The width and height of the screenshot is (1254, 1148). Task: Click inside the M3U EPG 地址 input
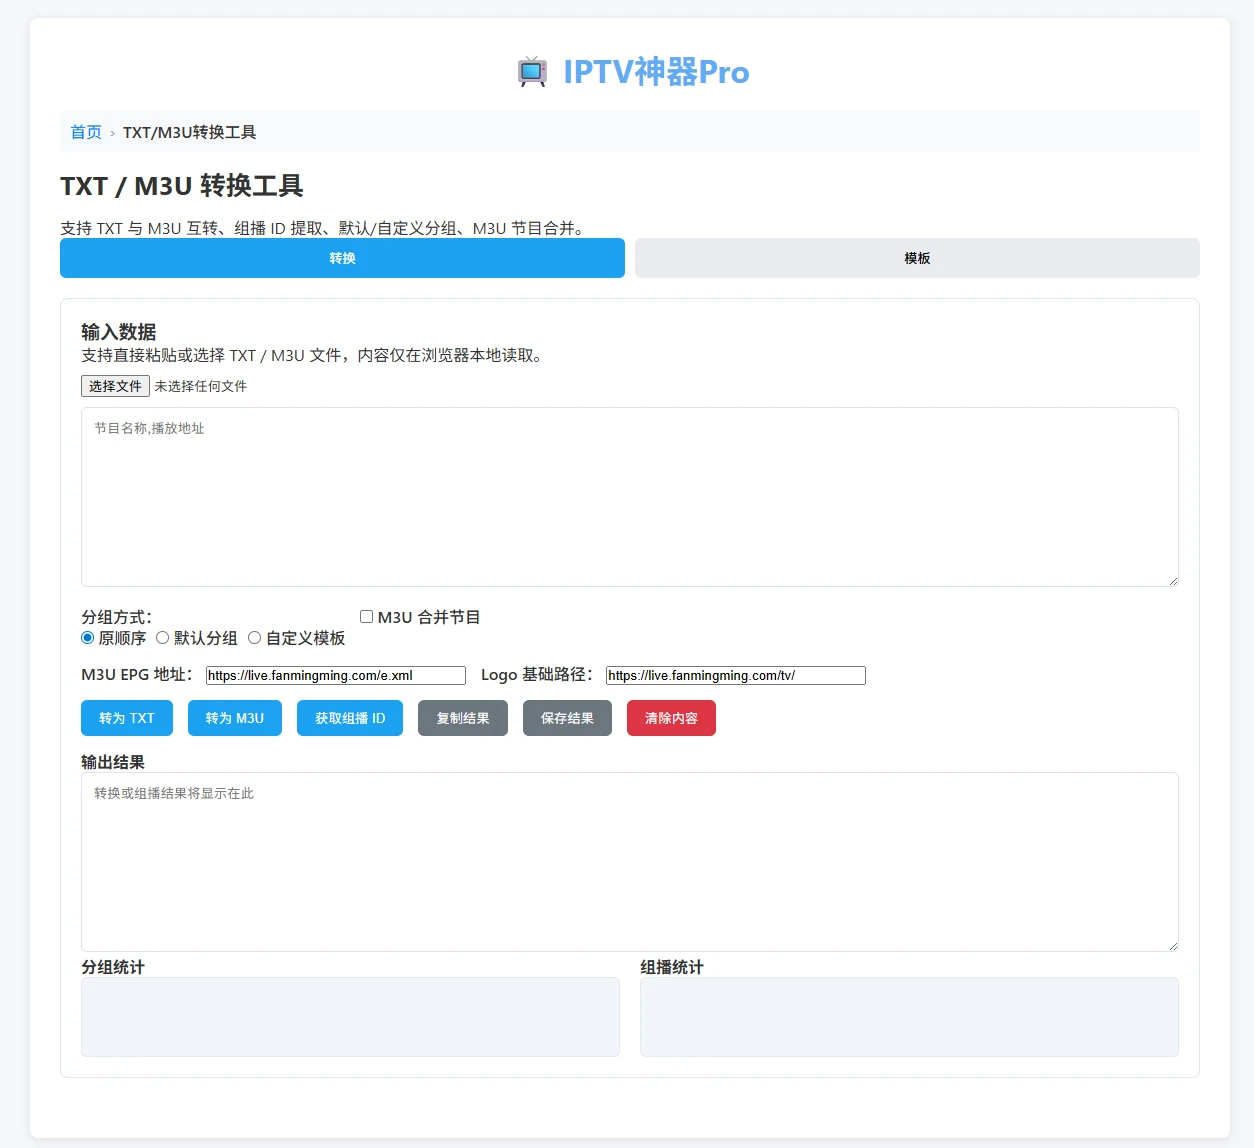335,675
